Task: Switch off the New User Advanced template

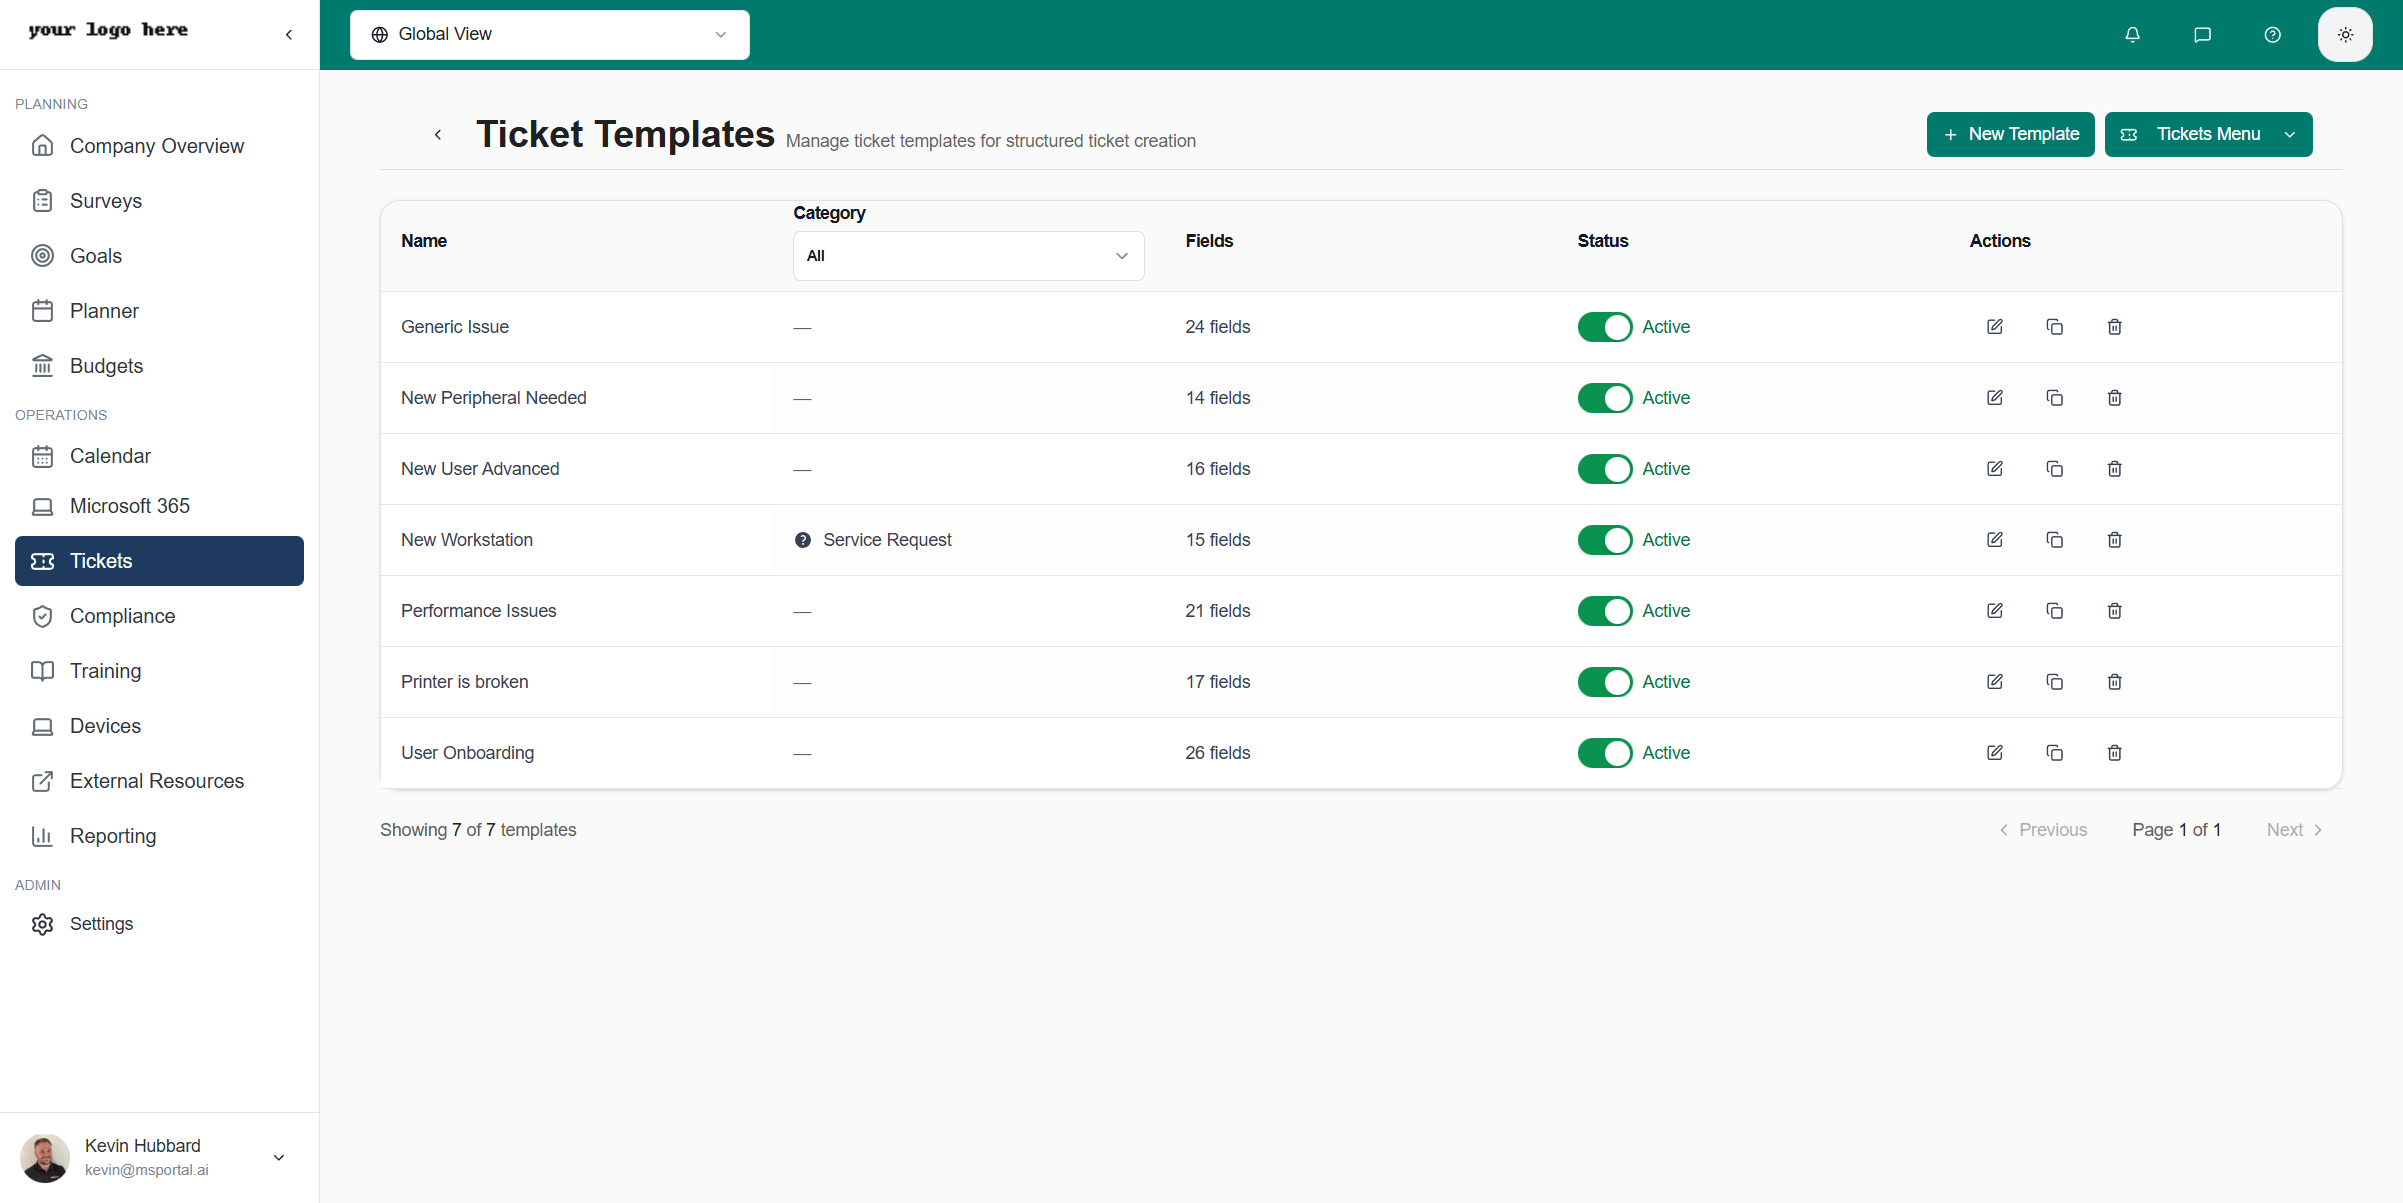Action: pyautogui.click(x=1604, y=468)
